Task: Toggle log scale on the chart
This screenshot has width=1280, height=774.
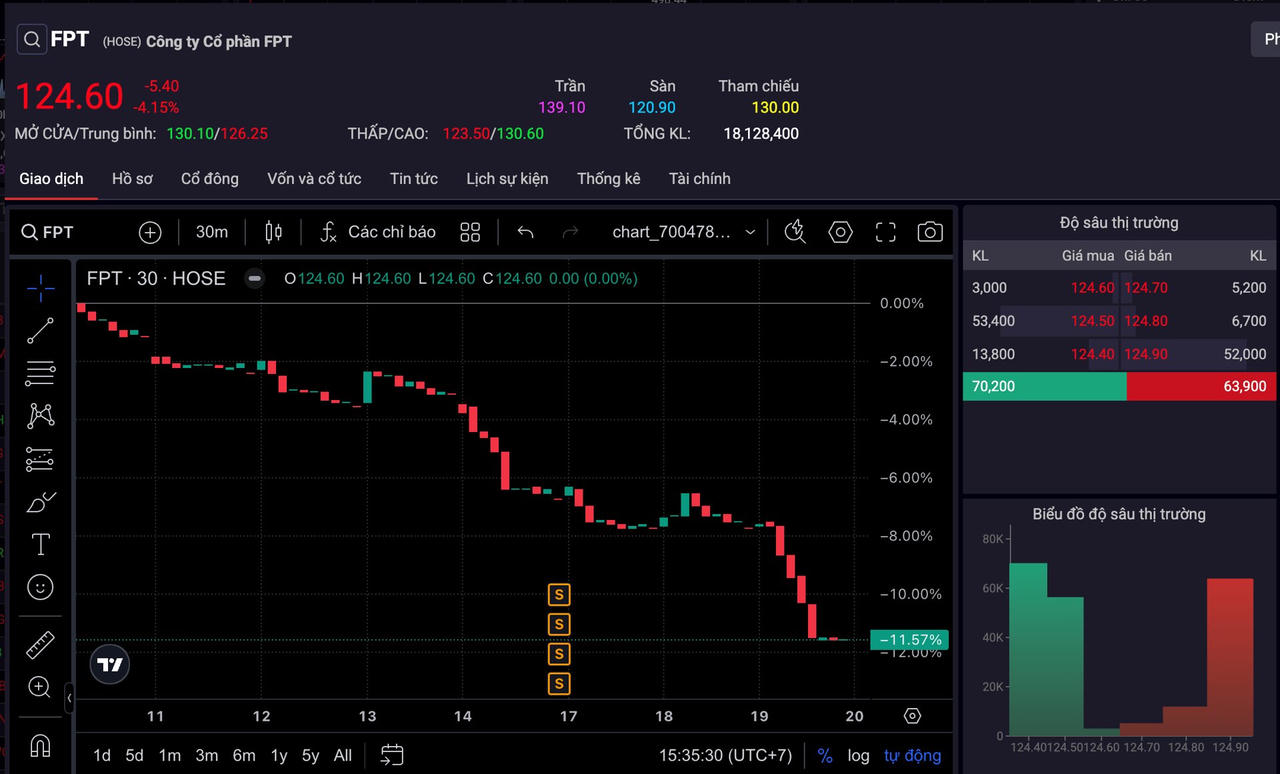Action: coord(858,756)
